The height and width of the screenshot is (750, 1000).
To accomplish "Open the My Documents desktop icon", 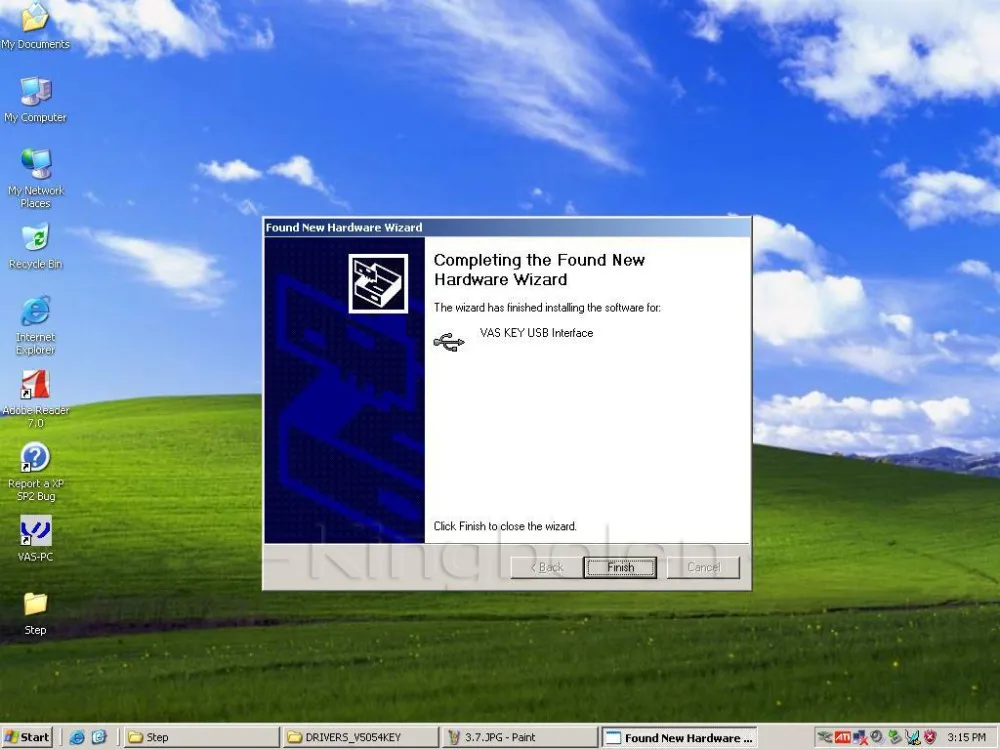I will click(x=35, y=27).
